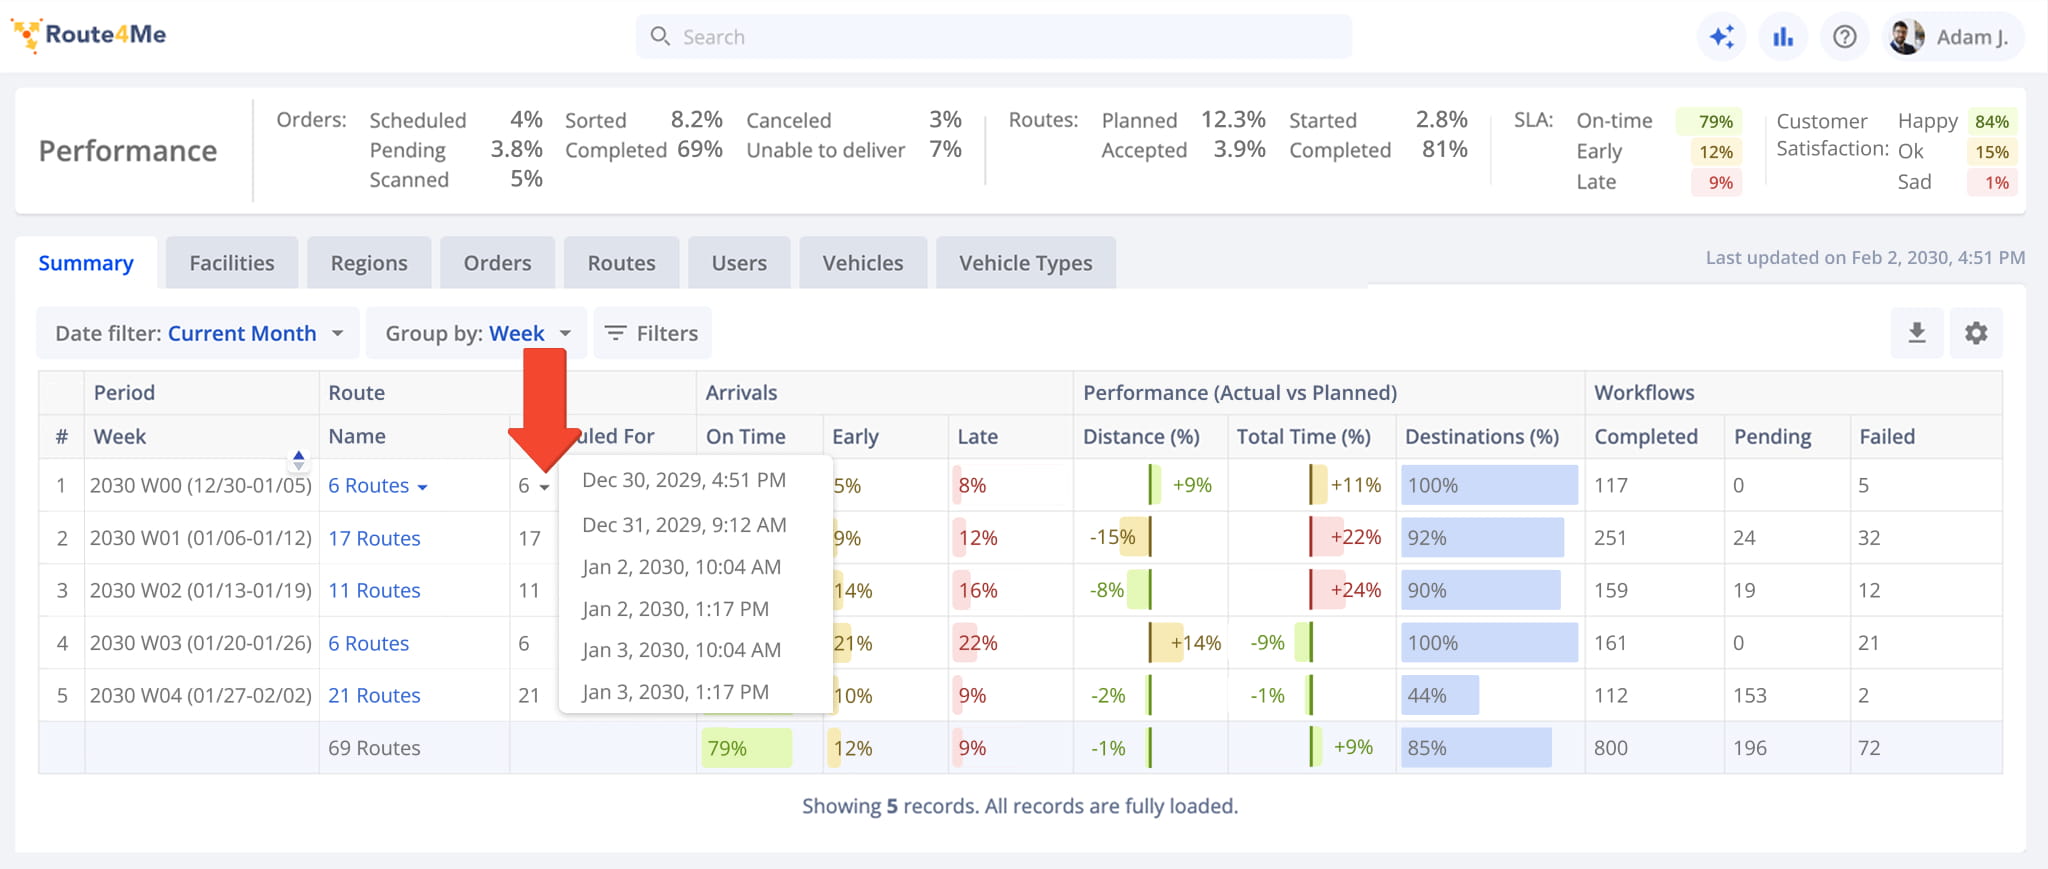The width and height of the screenshot is (2048, 869).
Task: Switch to the Regions tab
Action: click(x=369, y=263)
